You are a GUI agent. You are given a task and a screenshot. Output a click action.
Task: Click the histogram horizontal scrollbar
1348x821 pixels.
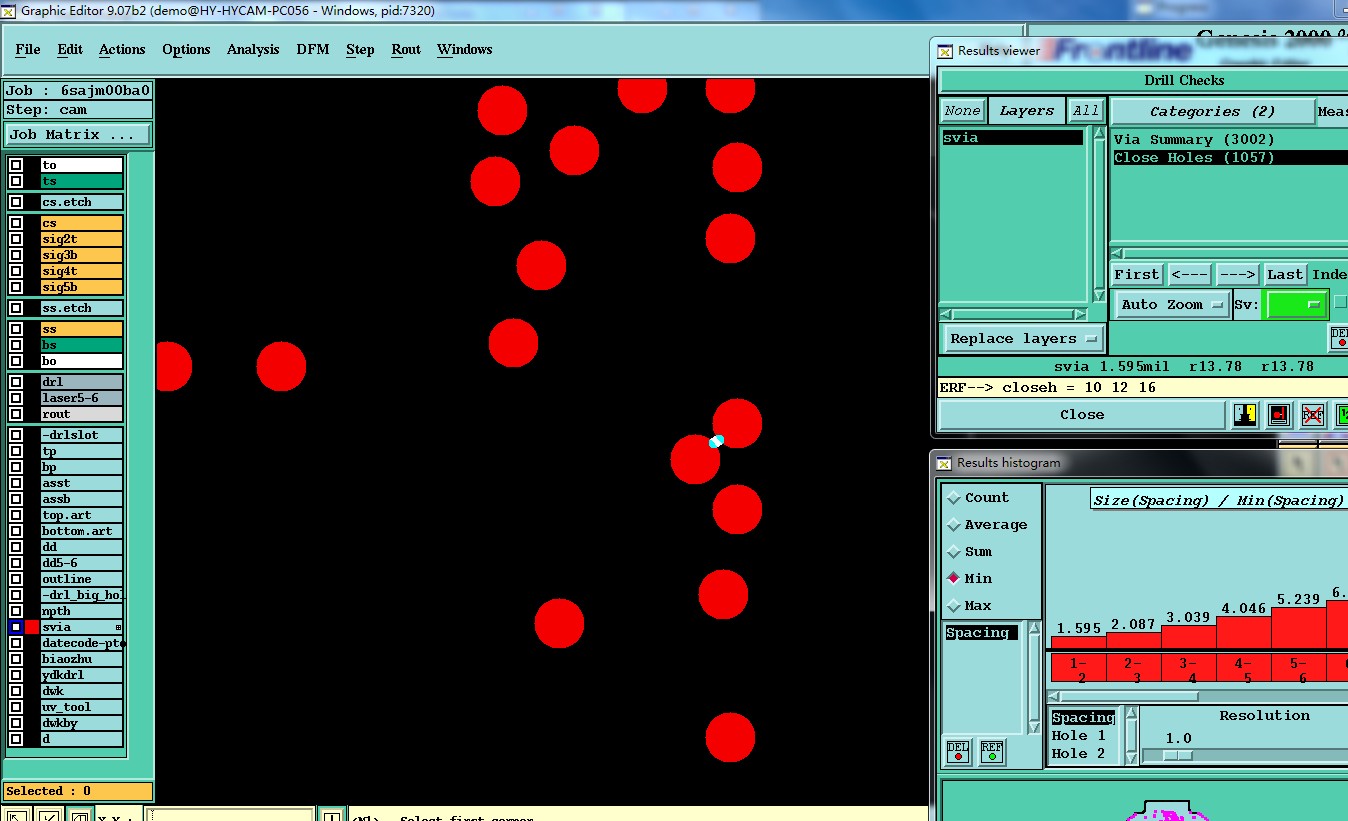1197,696
